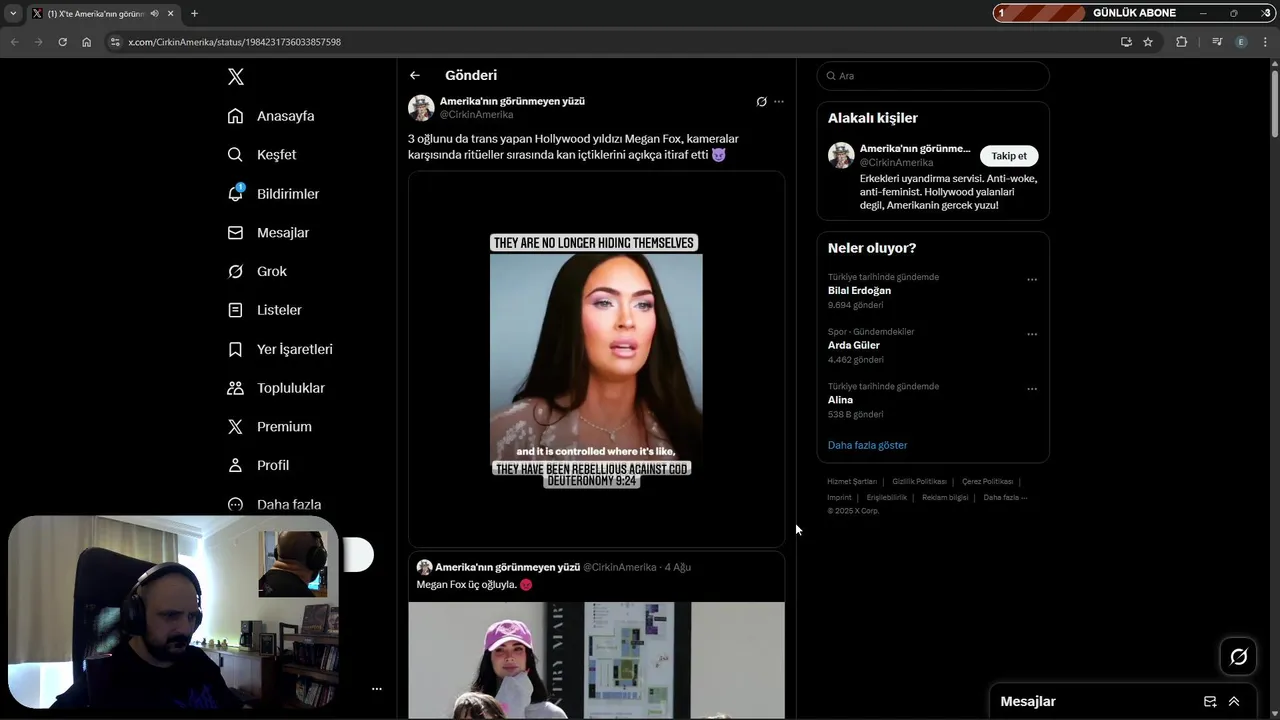Click the @CirkinAmerika handle under author name
The width and height of the screenshot is (1280, 720).
pyautogui.click(x=476, y=115)
